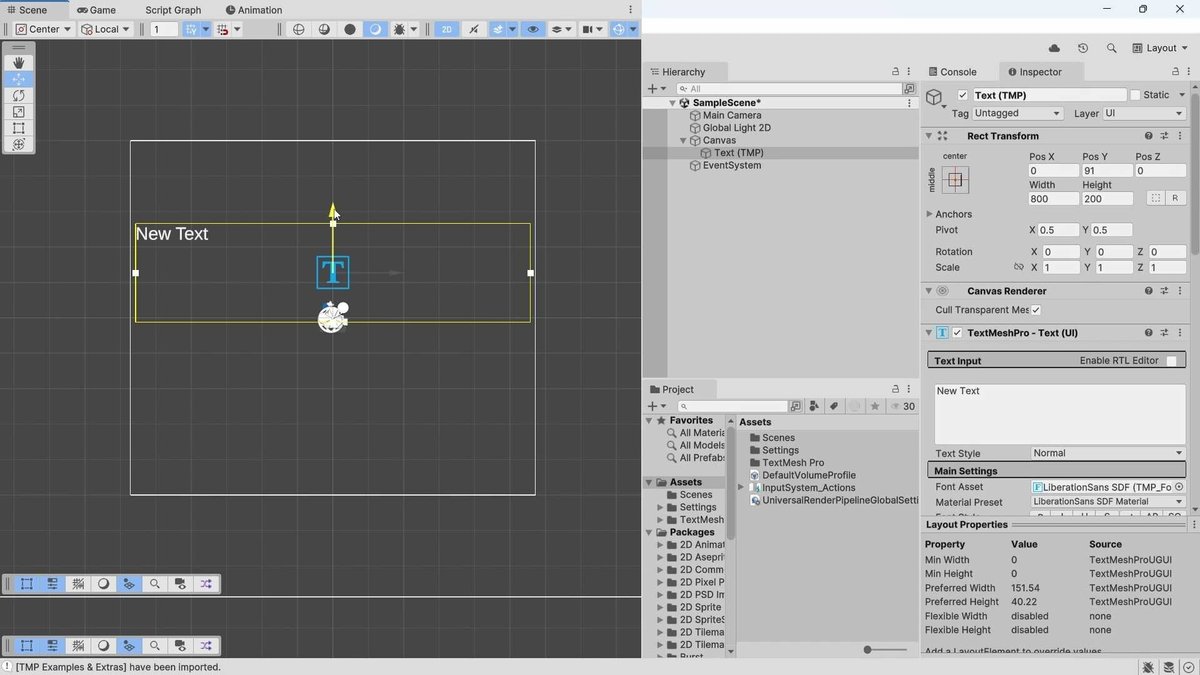The width and height of the screenshot is (1200, 675).
Task: Open the Layer UI dropdown
Action: [x=1144, y=113]
